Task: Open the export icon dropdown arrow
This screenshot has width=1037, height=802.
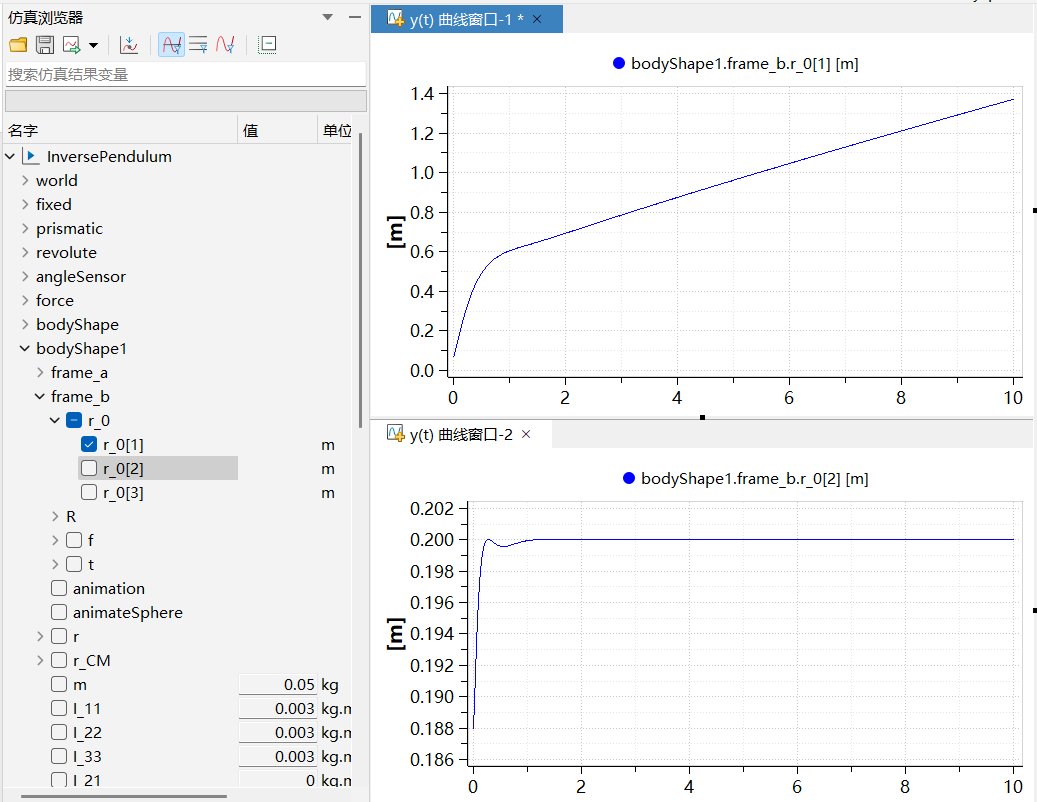Action: pos(93,46)
